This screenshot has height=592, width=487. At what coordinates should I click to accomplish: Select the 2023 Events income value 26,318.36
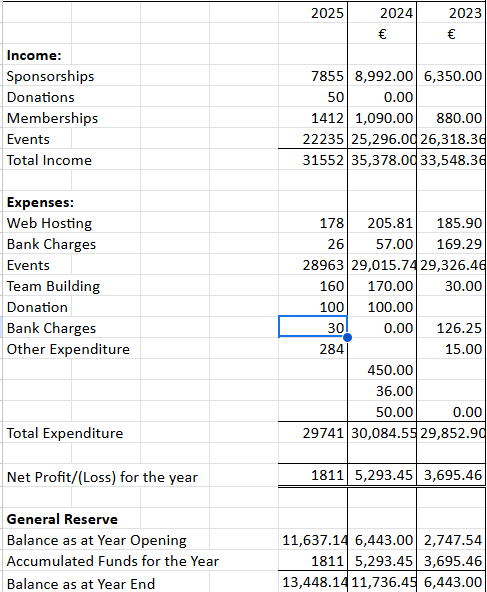(x=451, y=139)
